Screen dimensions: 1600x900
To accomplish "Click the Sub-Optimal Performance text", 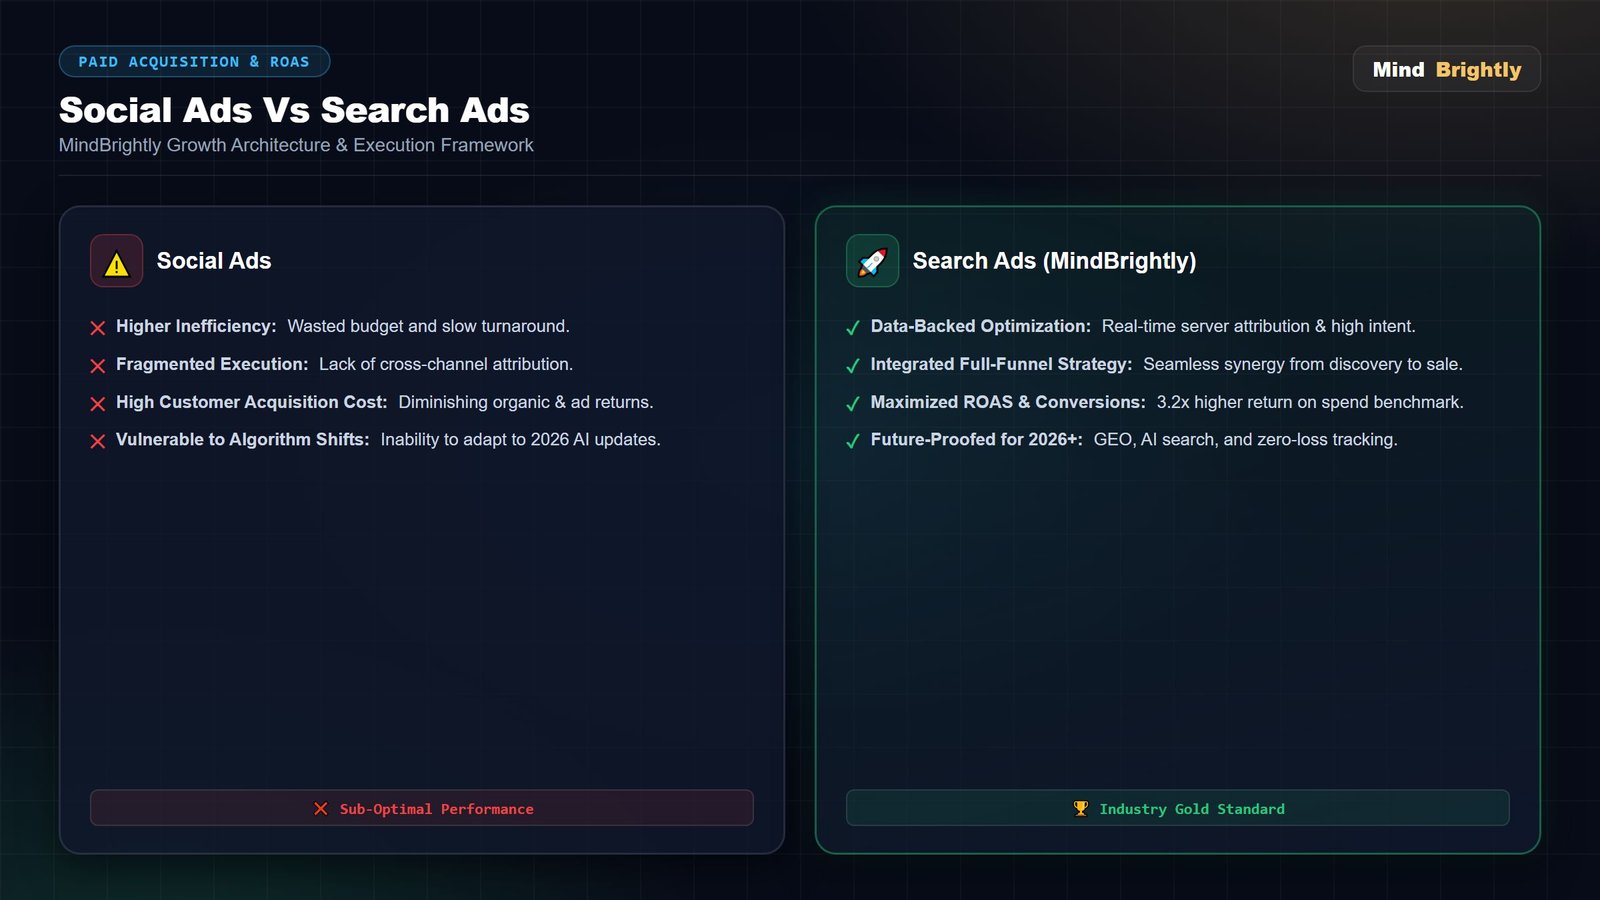I will pos(437,809).
